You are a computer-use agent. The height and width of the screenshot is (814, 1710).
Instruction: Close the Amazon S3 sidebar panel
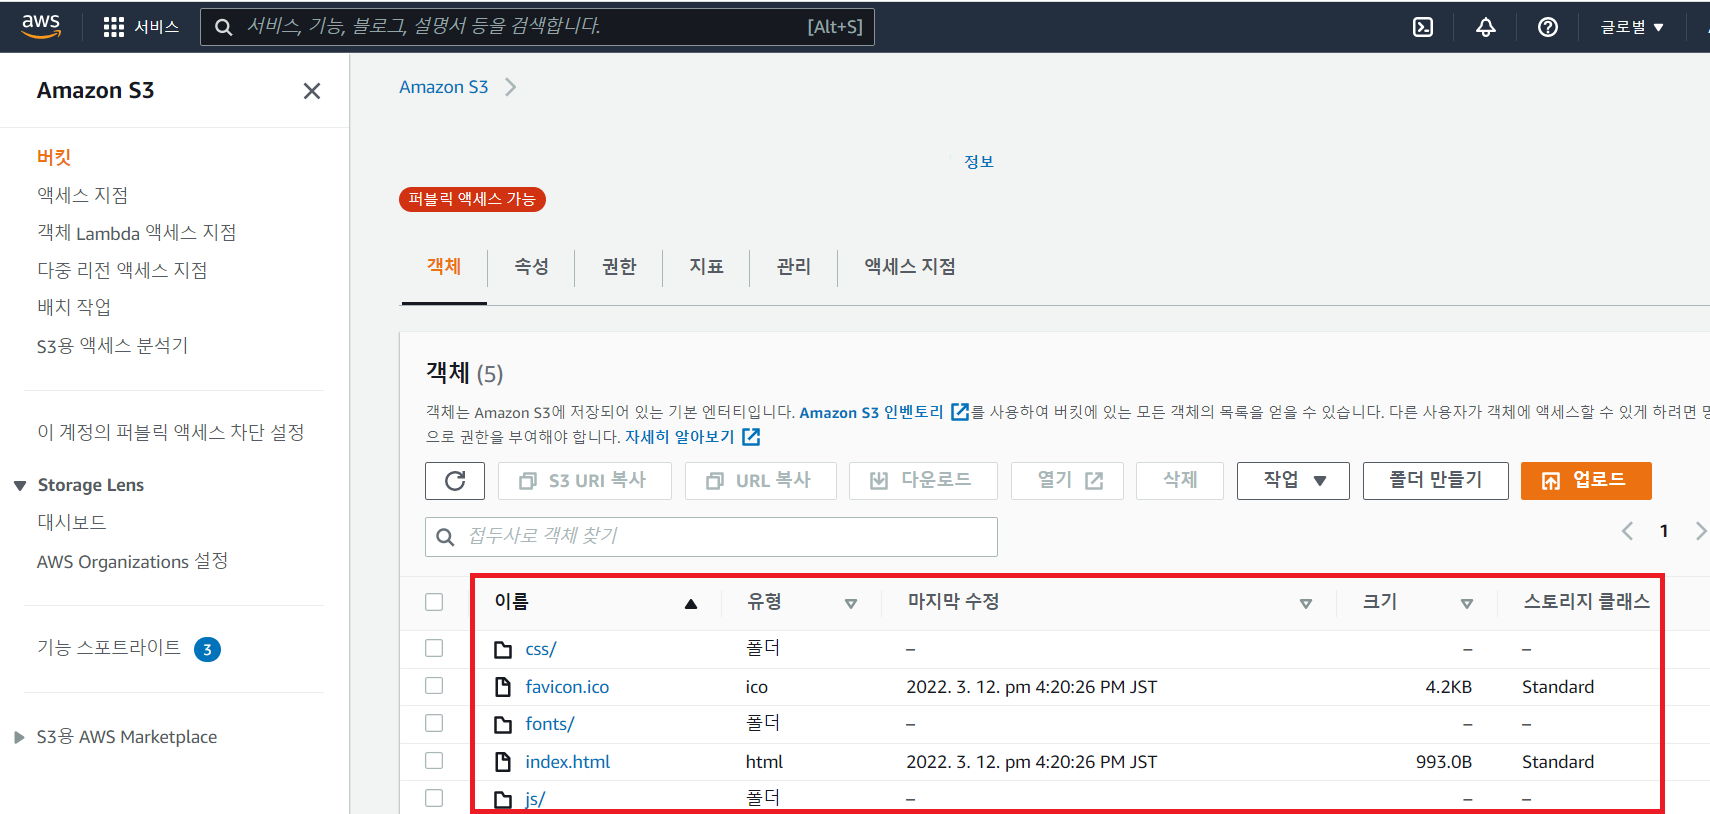(x=312, y=91)
